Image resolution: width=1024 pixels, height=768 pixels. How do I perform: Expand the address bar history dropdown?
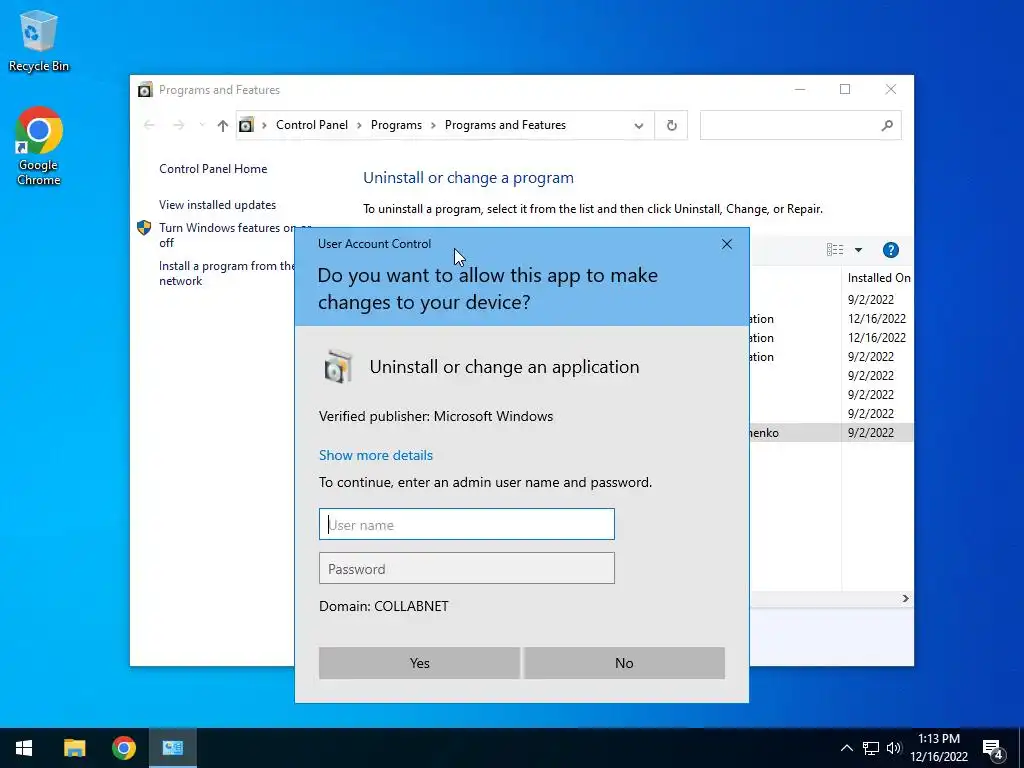click(639, 125)
